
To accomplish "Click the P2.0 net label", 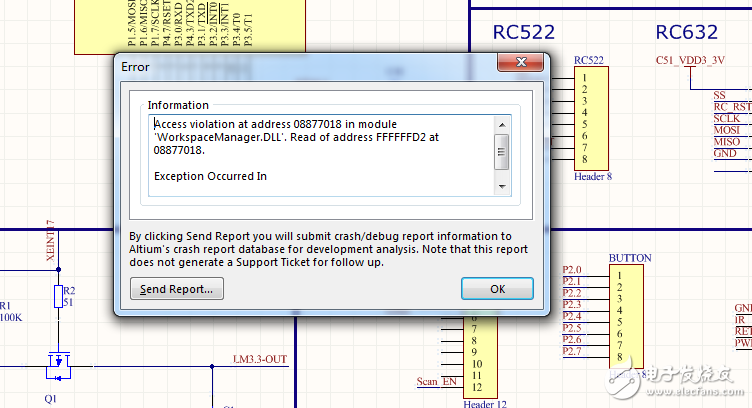I will point(572,270).
